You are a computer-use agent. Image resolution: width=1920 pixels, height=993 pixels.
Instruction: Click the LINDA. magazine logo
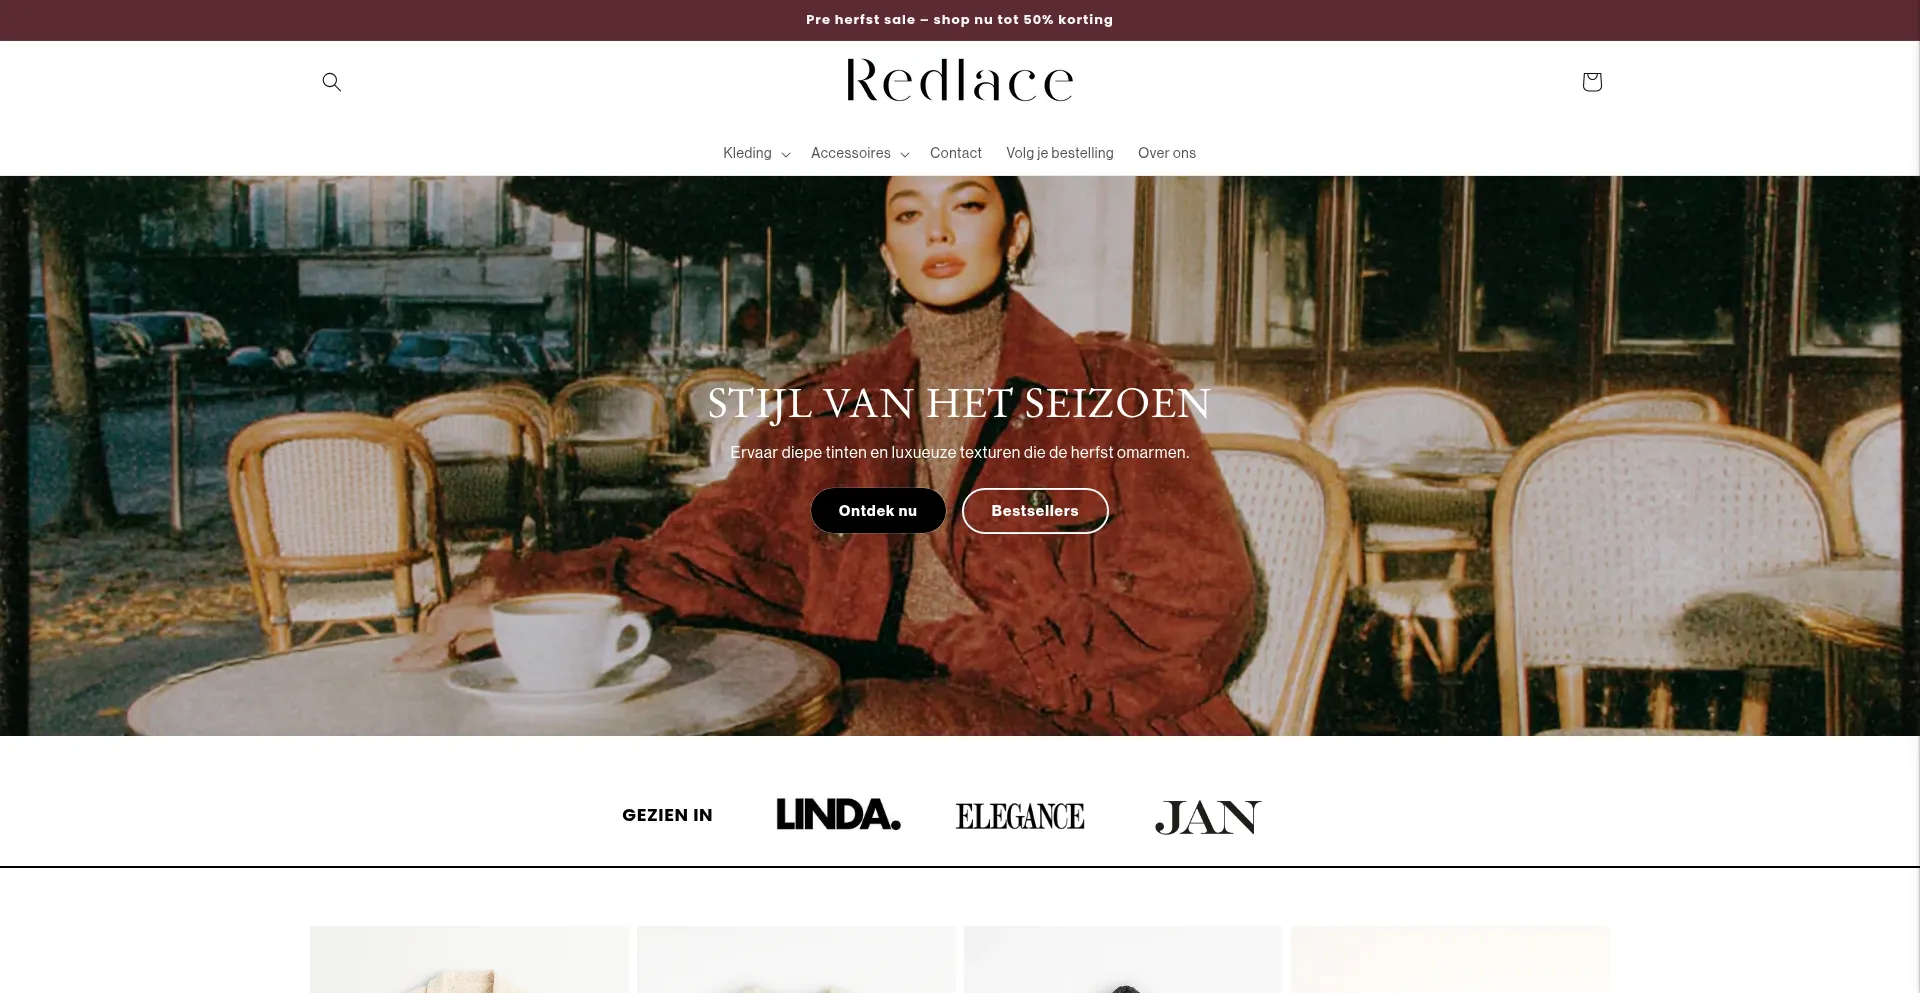[x=838, y=814]
